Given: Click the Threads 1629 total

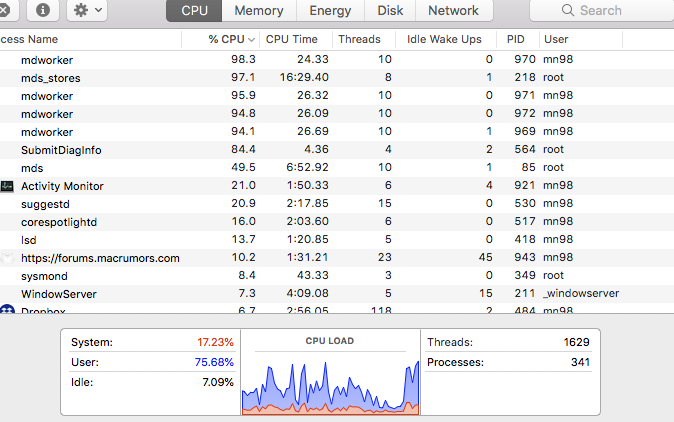Looking at the screenshot, I should point(576,342).
